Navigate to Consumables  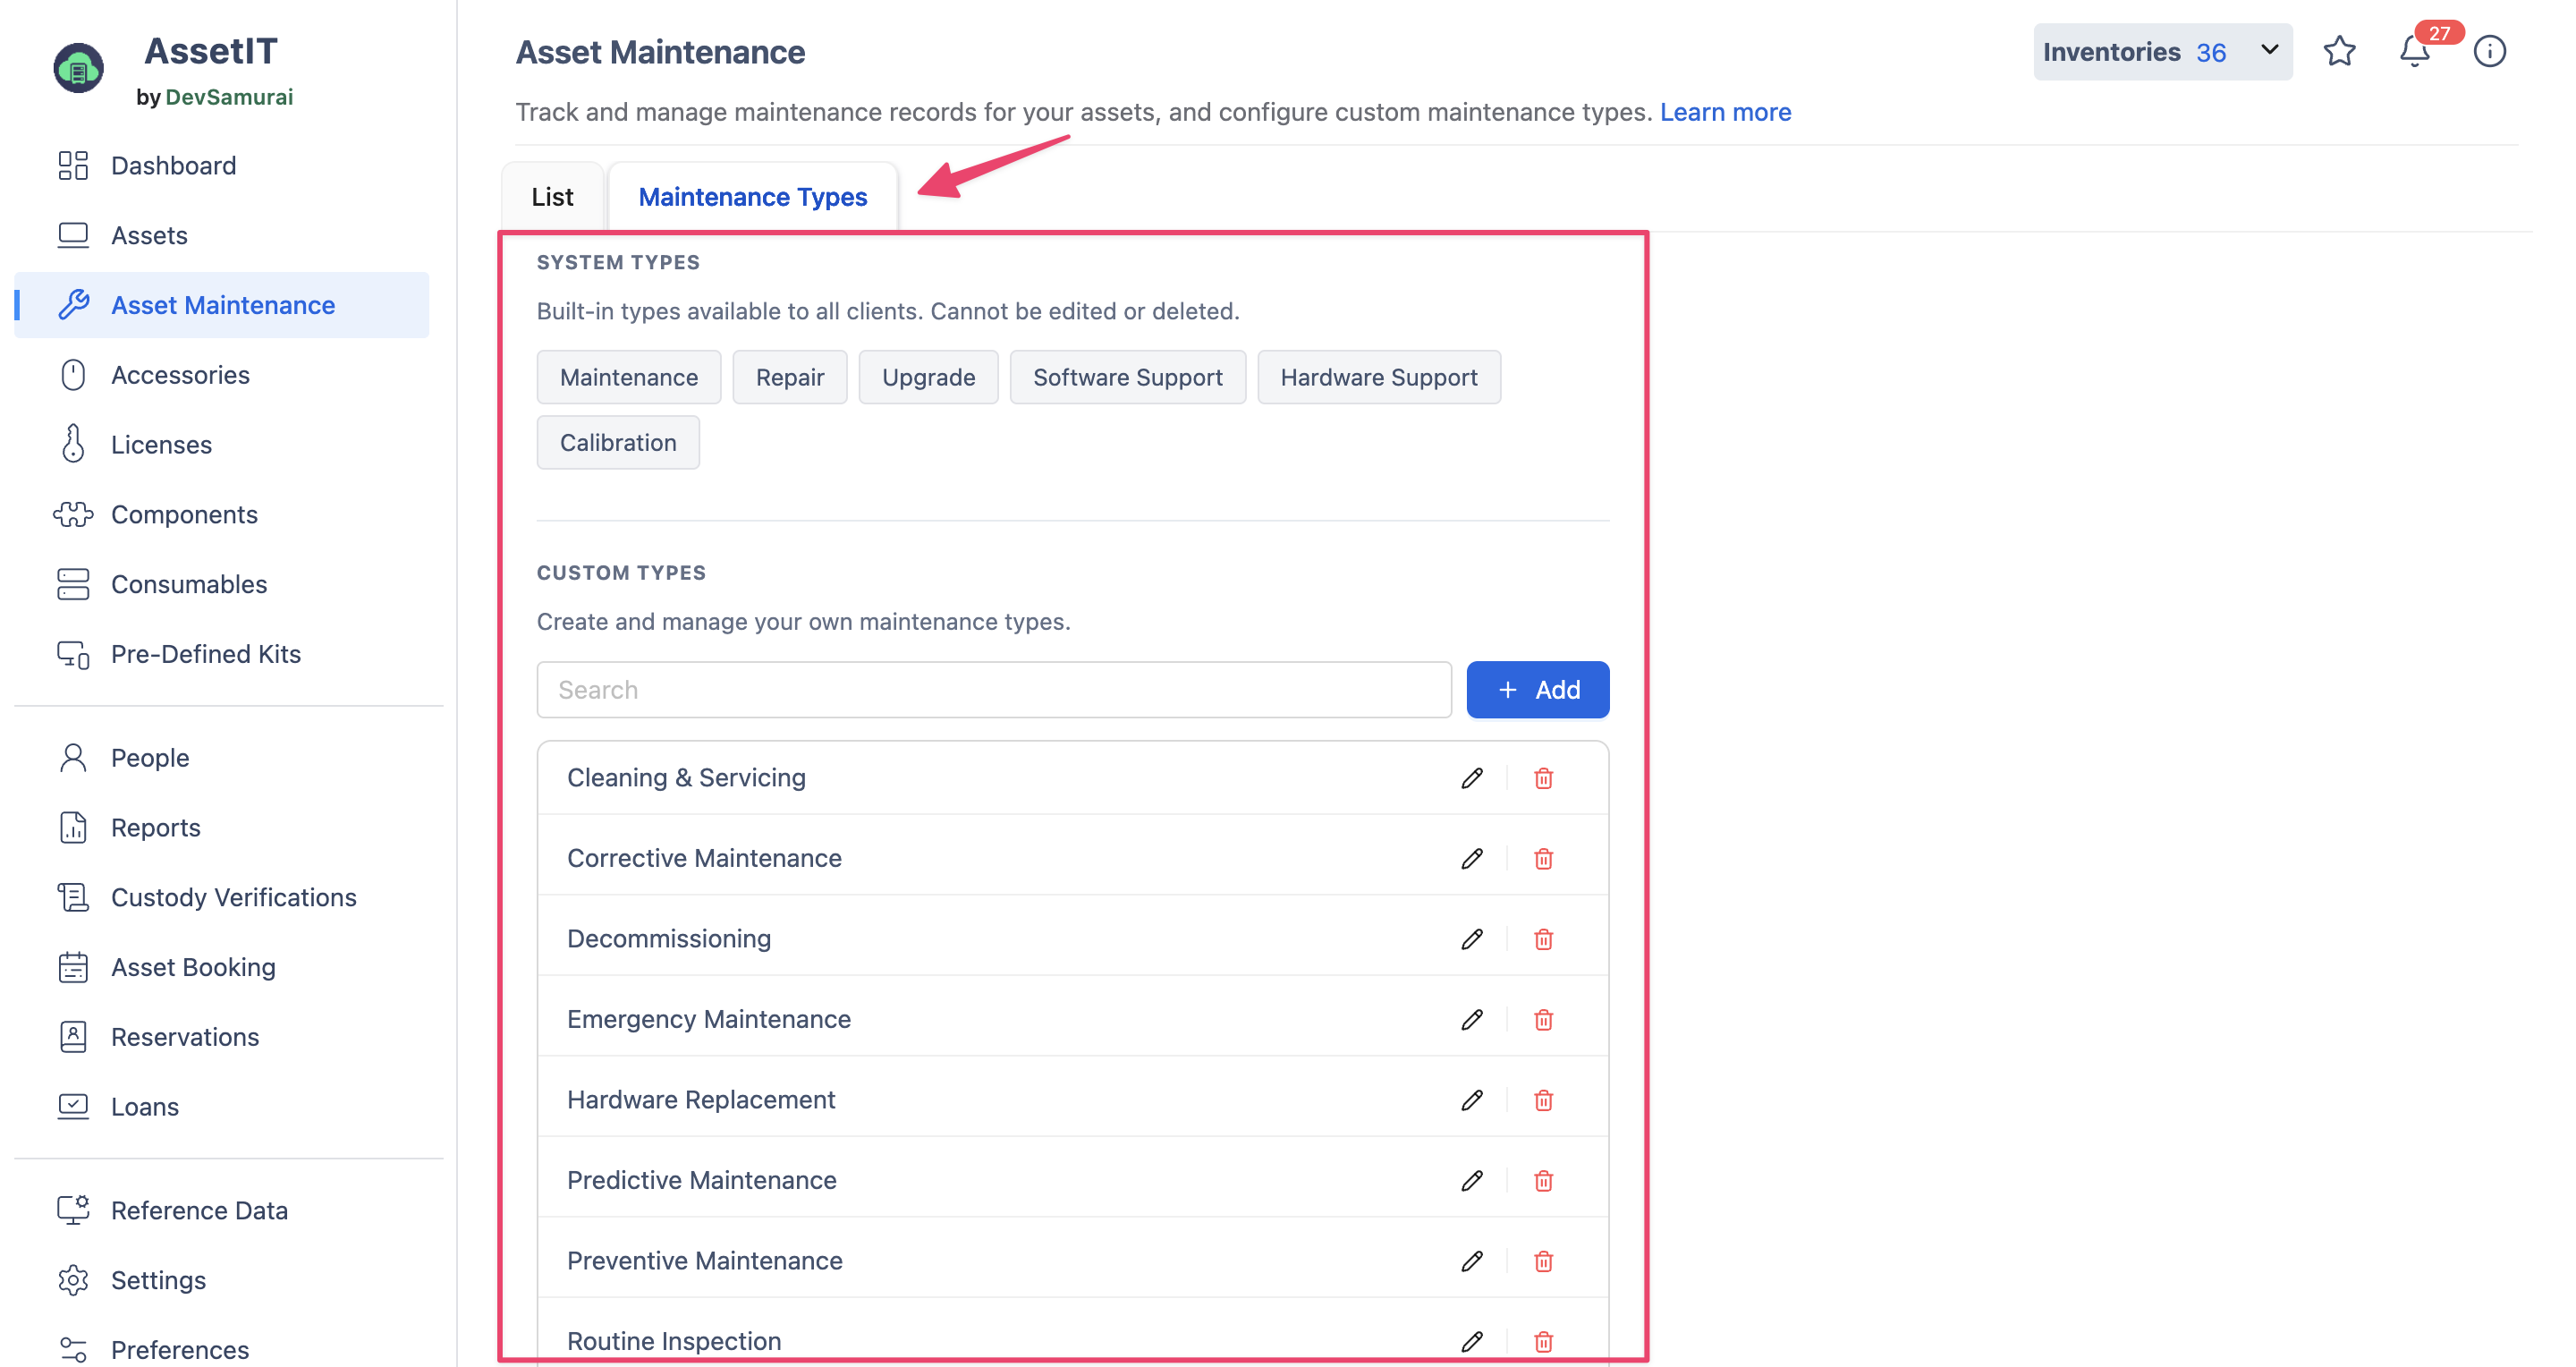click(221, 584)
